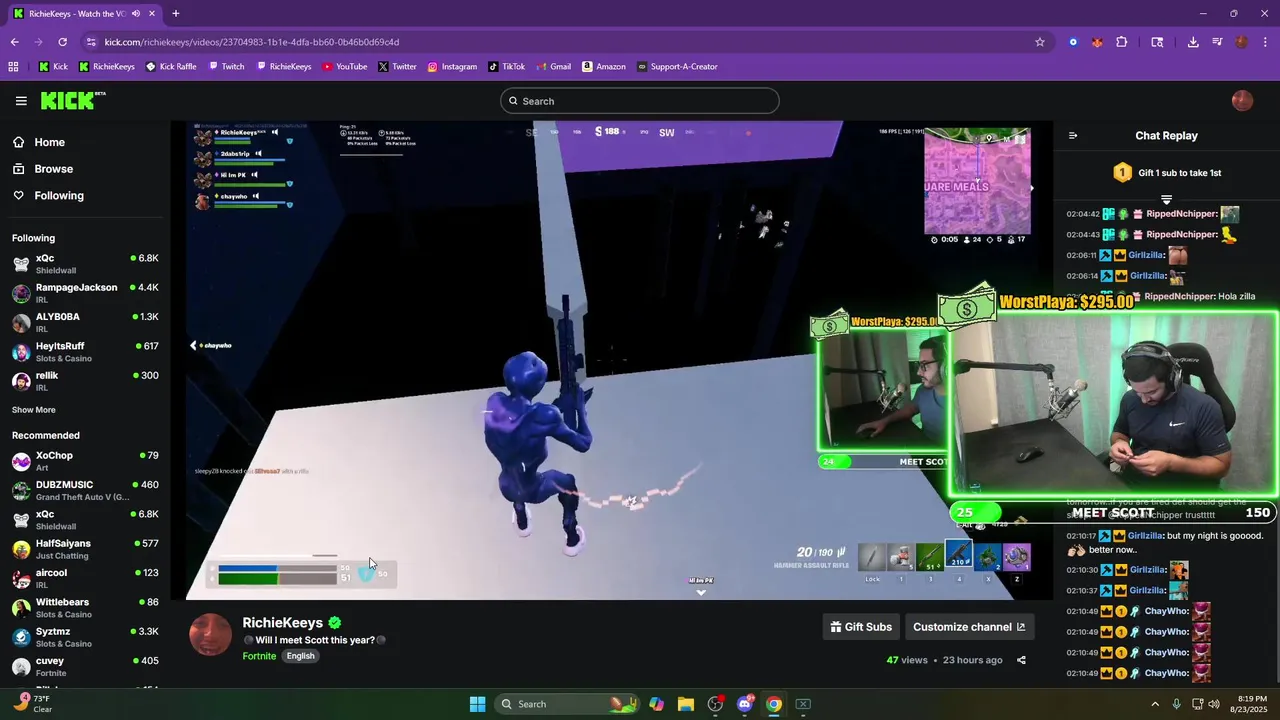Open HeyItsRuff channel
1280x720 pixels.
pos(85,352)
